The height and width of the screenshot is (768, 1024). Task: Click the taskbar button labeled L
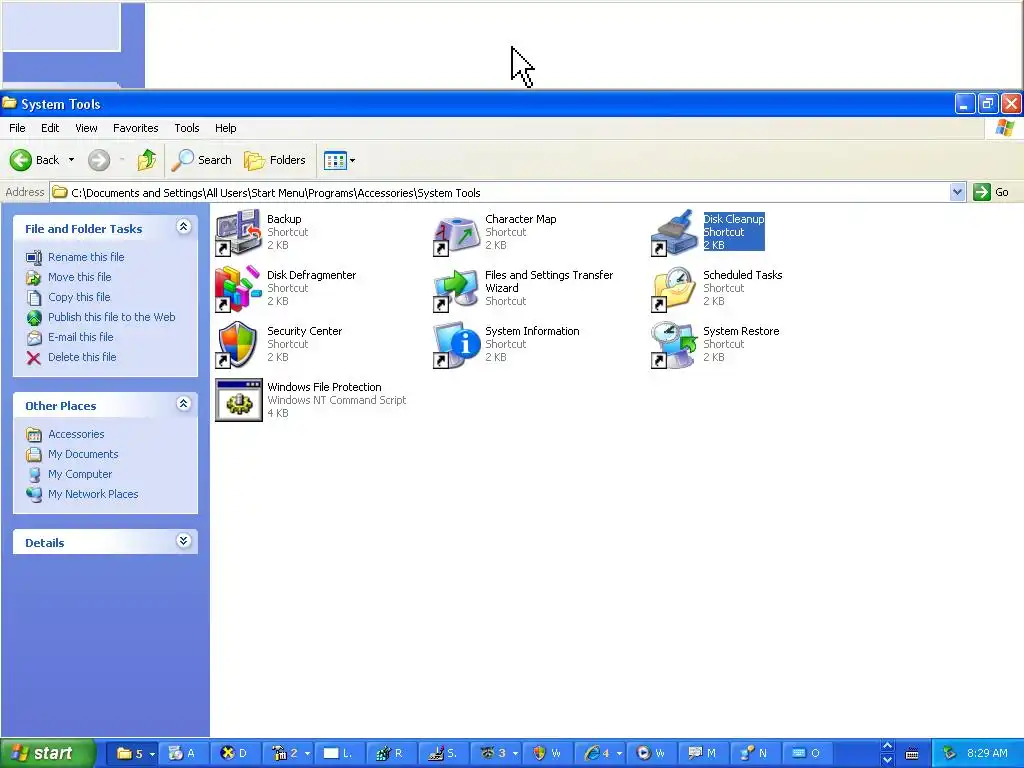[x=338, y=754]
